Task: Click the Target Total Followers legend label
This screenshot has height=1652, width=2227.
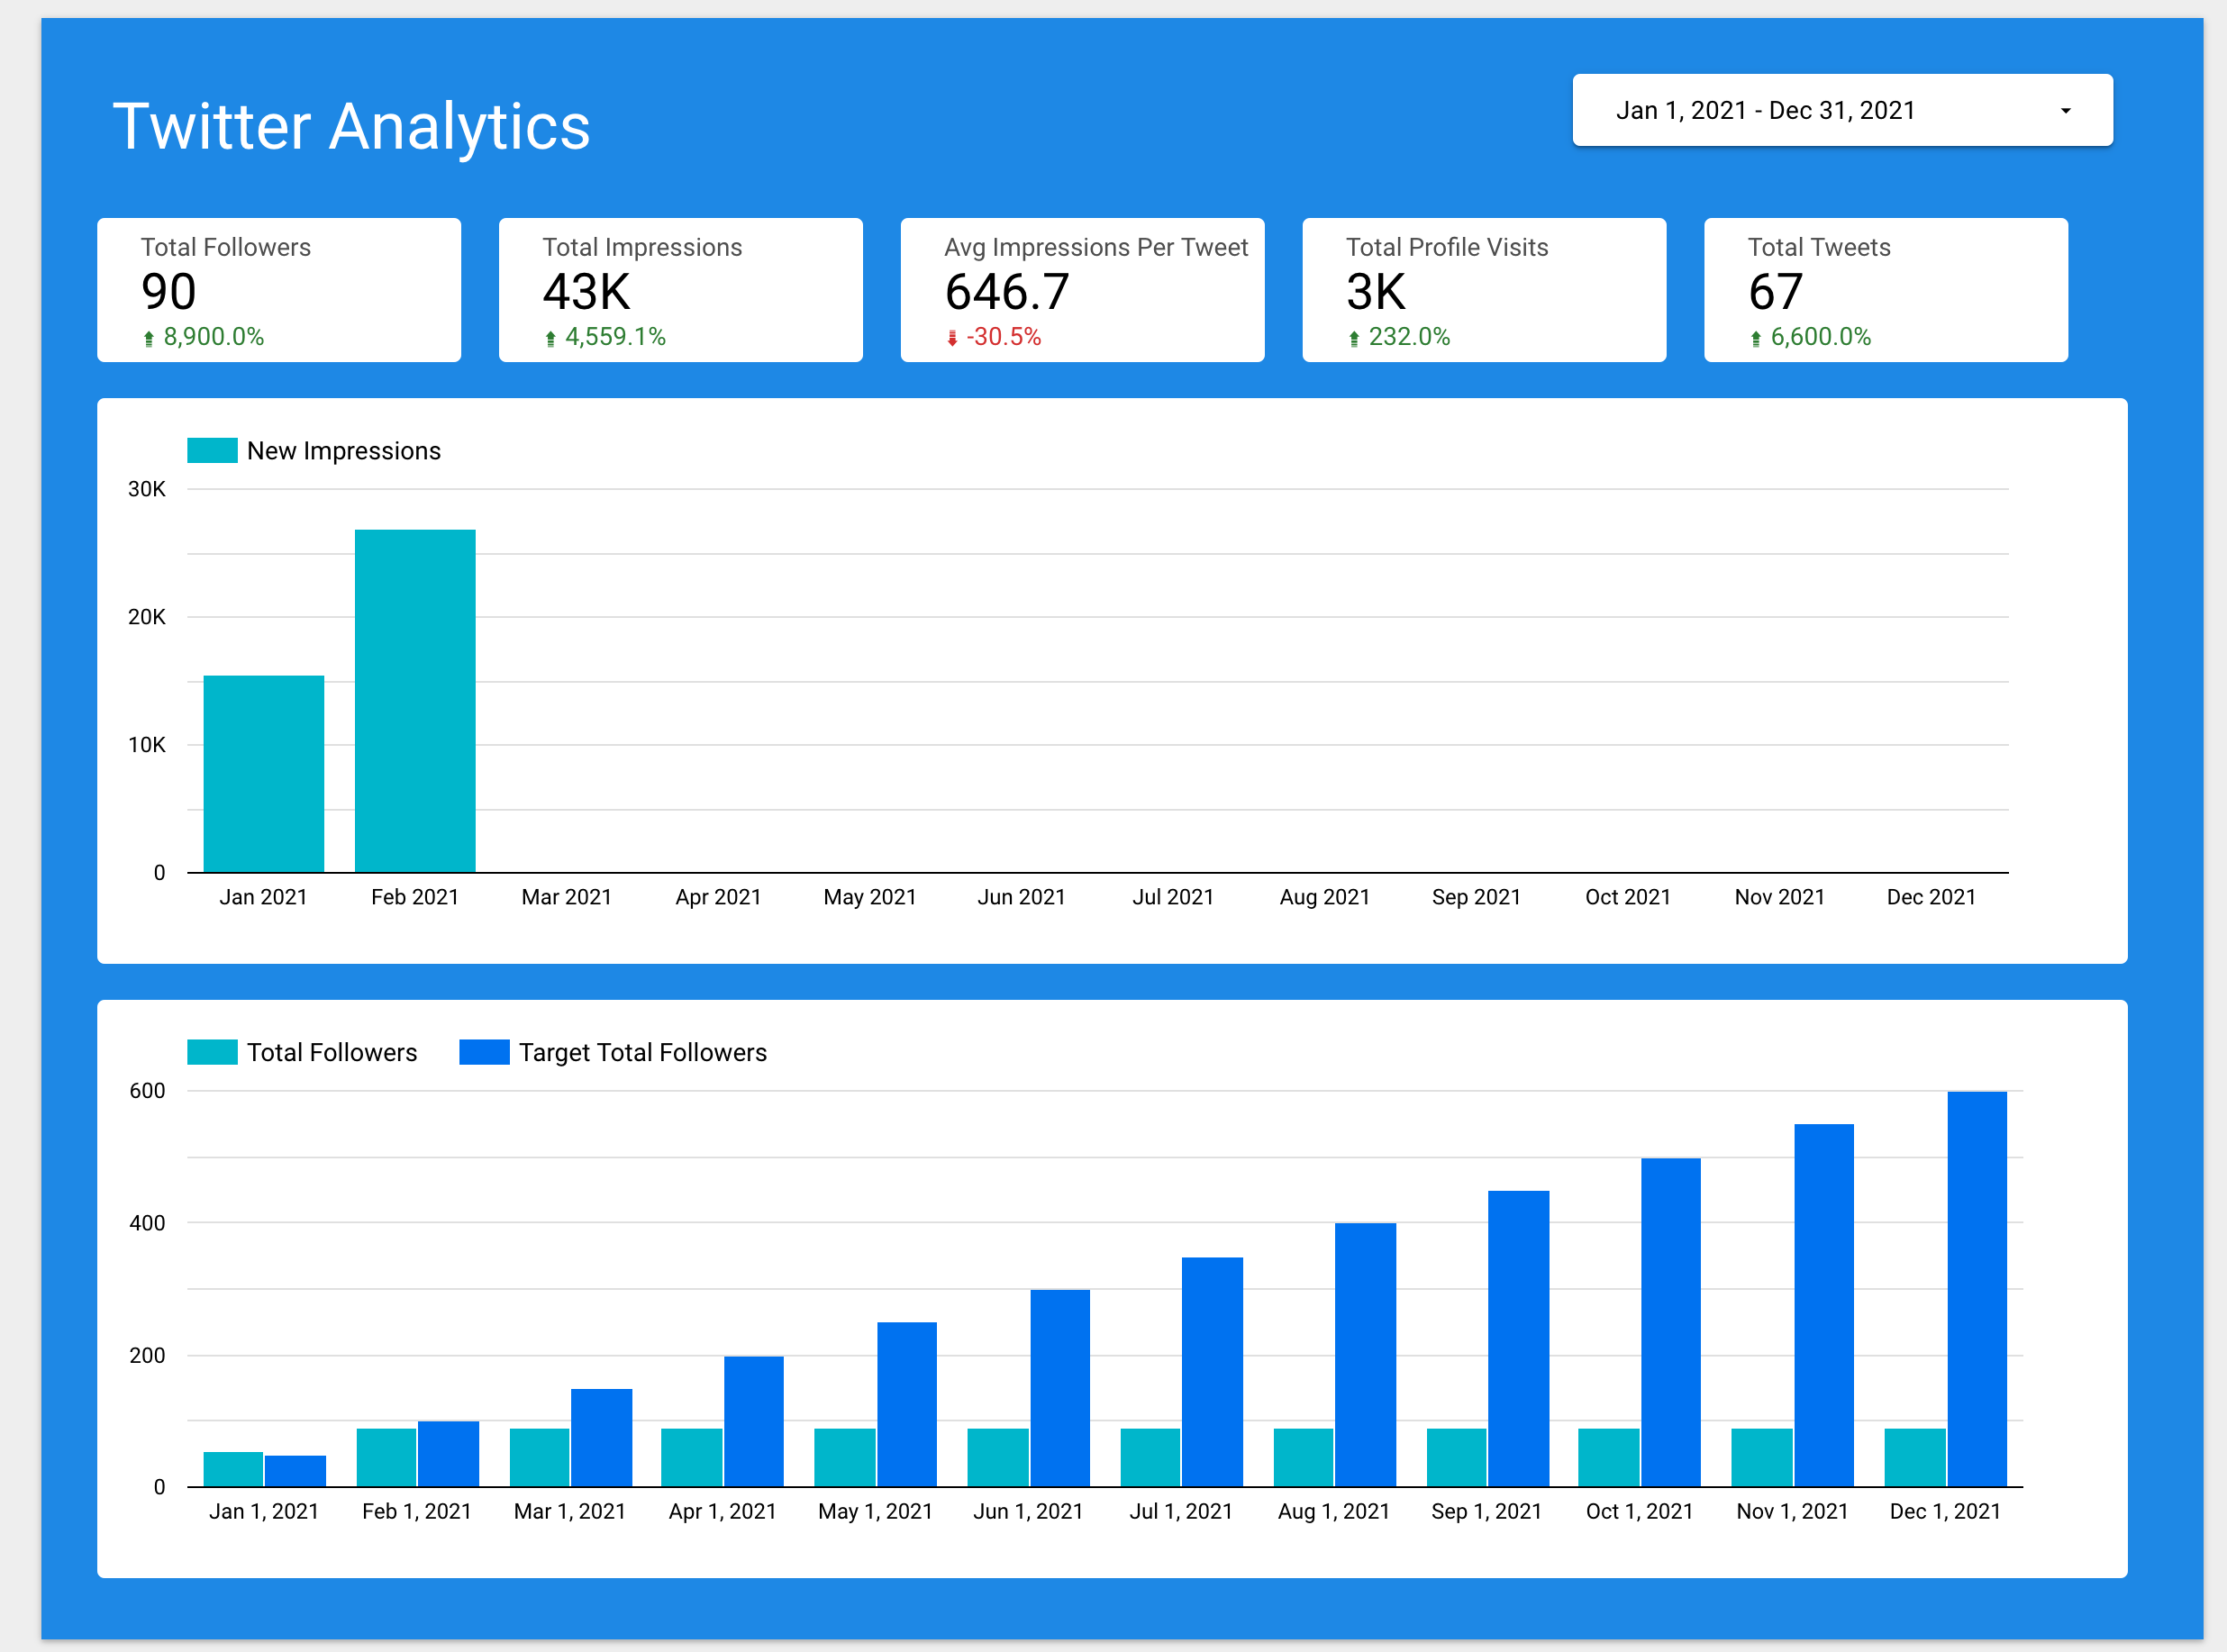Action: tap(642, 1053)
